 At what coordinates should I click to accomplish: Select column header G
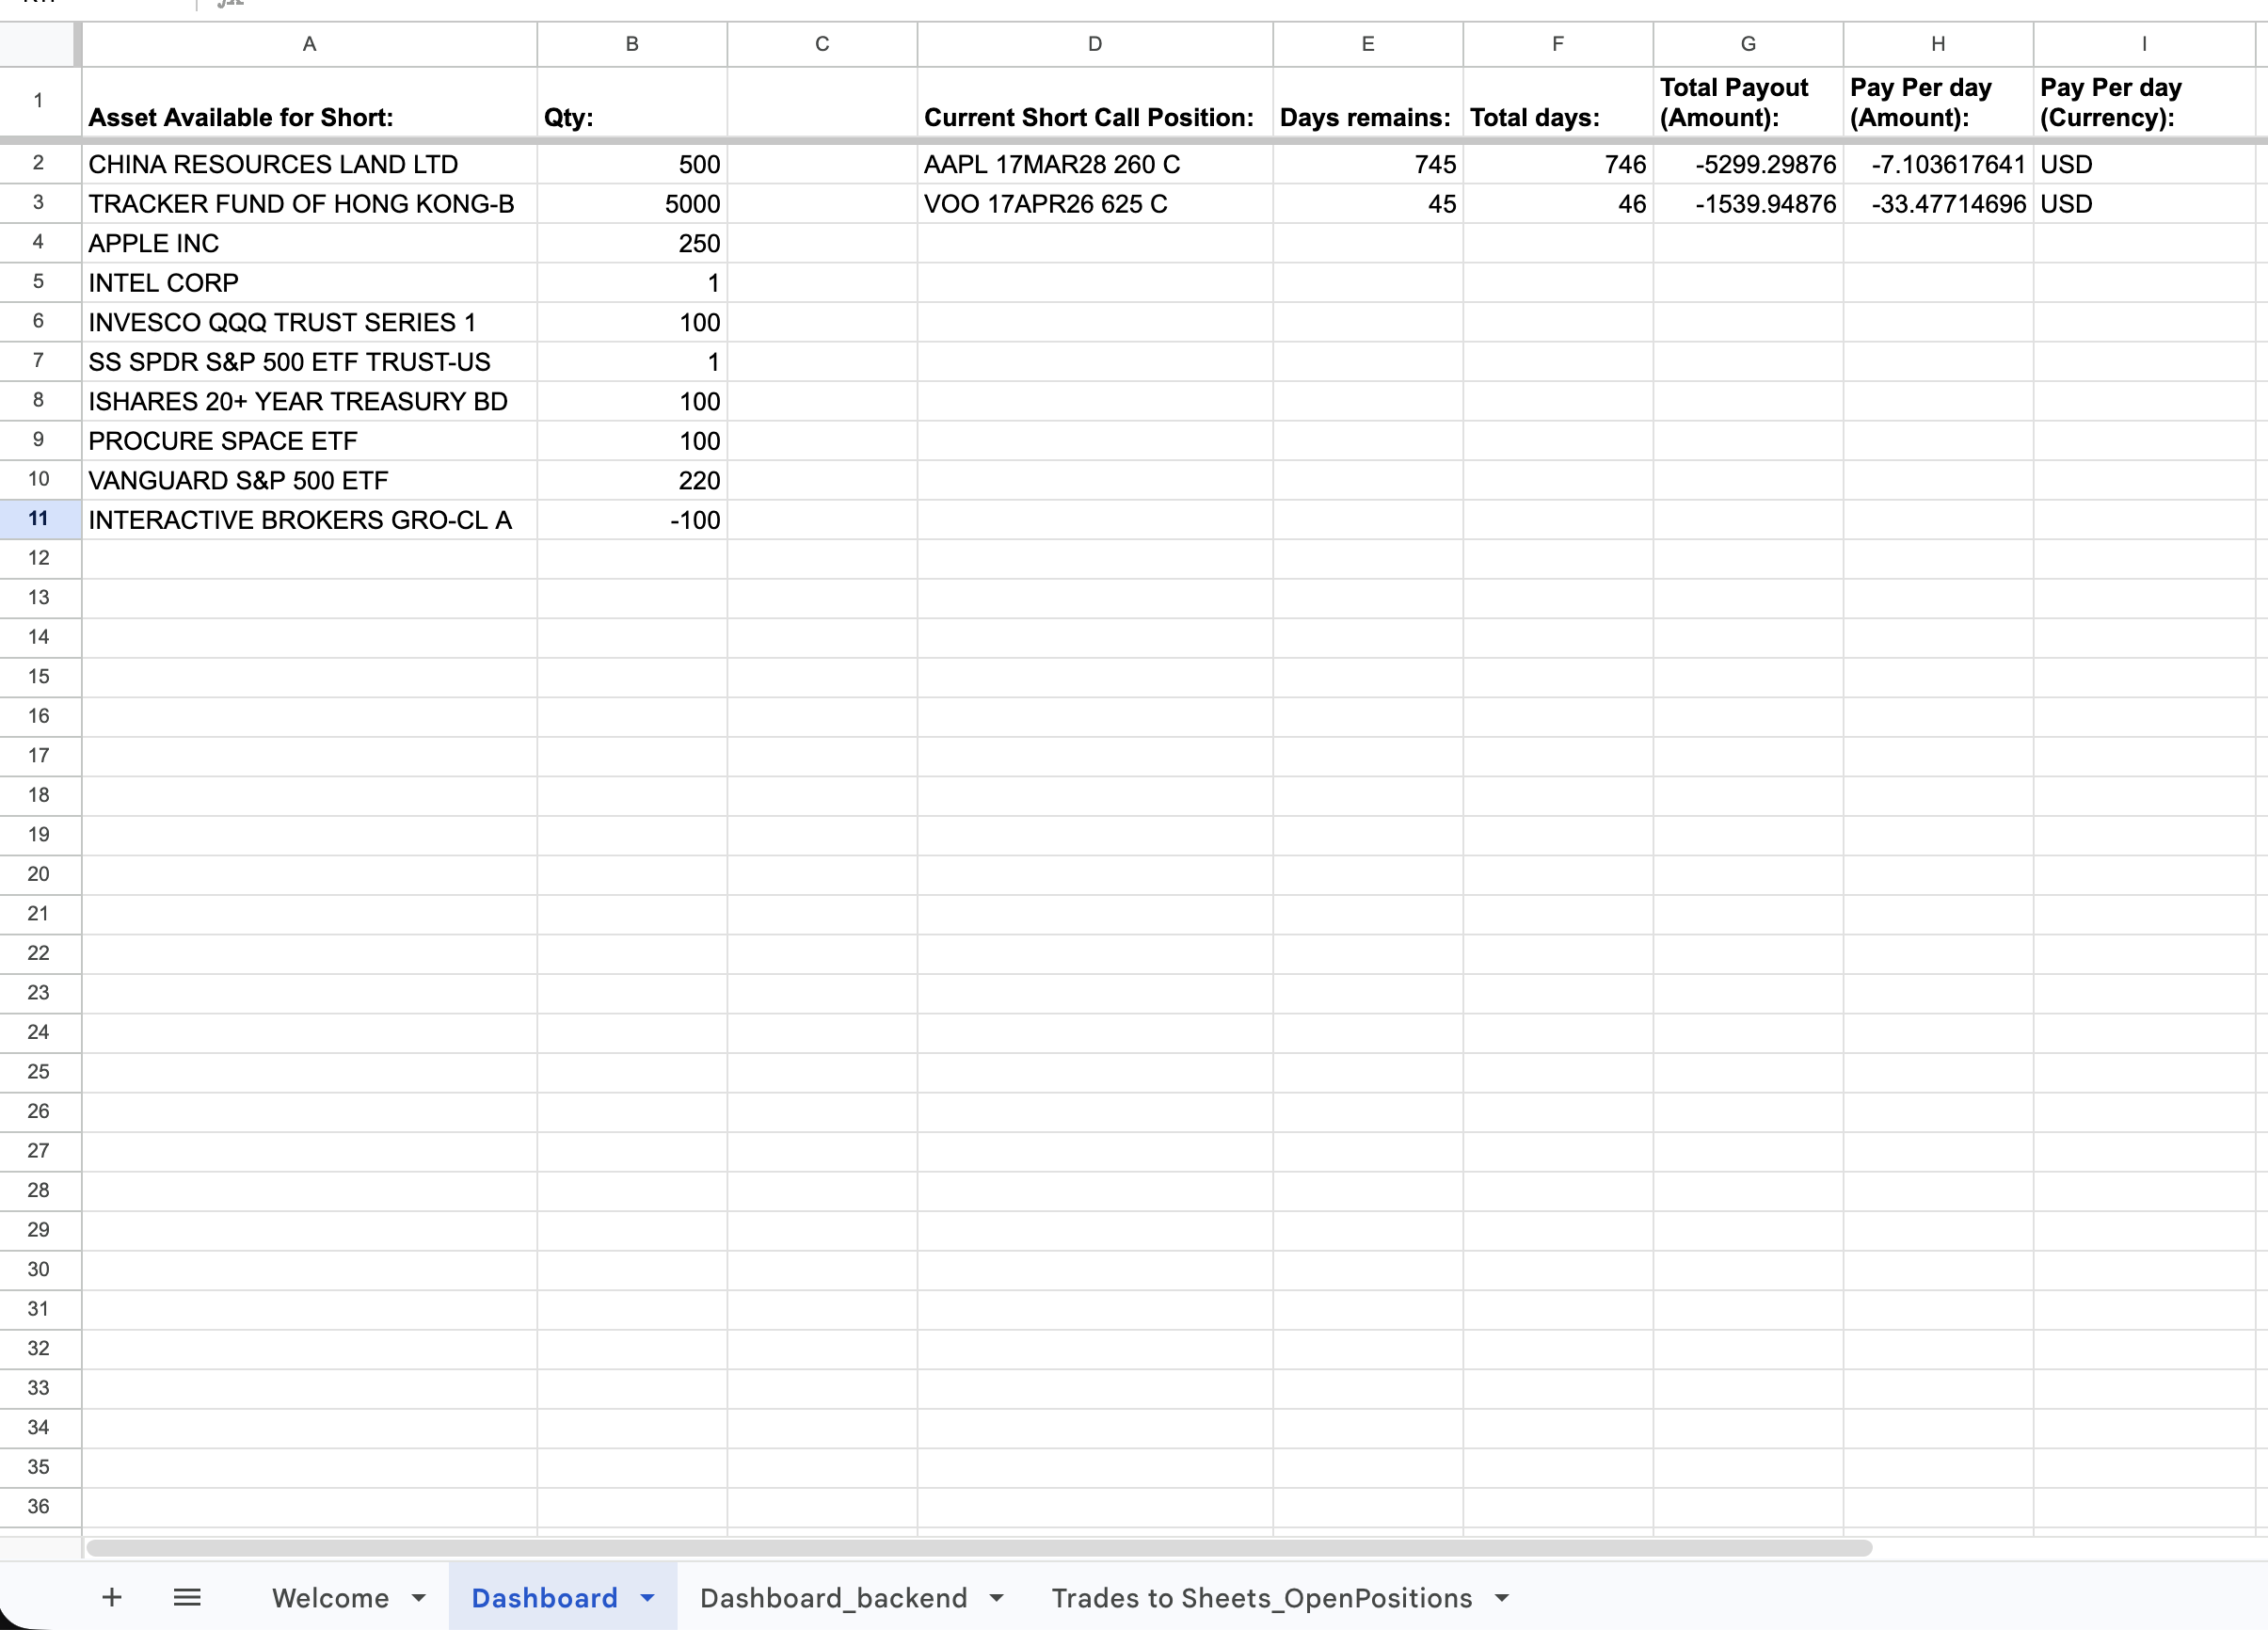[1749, 44]
